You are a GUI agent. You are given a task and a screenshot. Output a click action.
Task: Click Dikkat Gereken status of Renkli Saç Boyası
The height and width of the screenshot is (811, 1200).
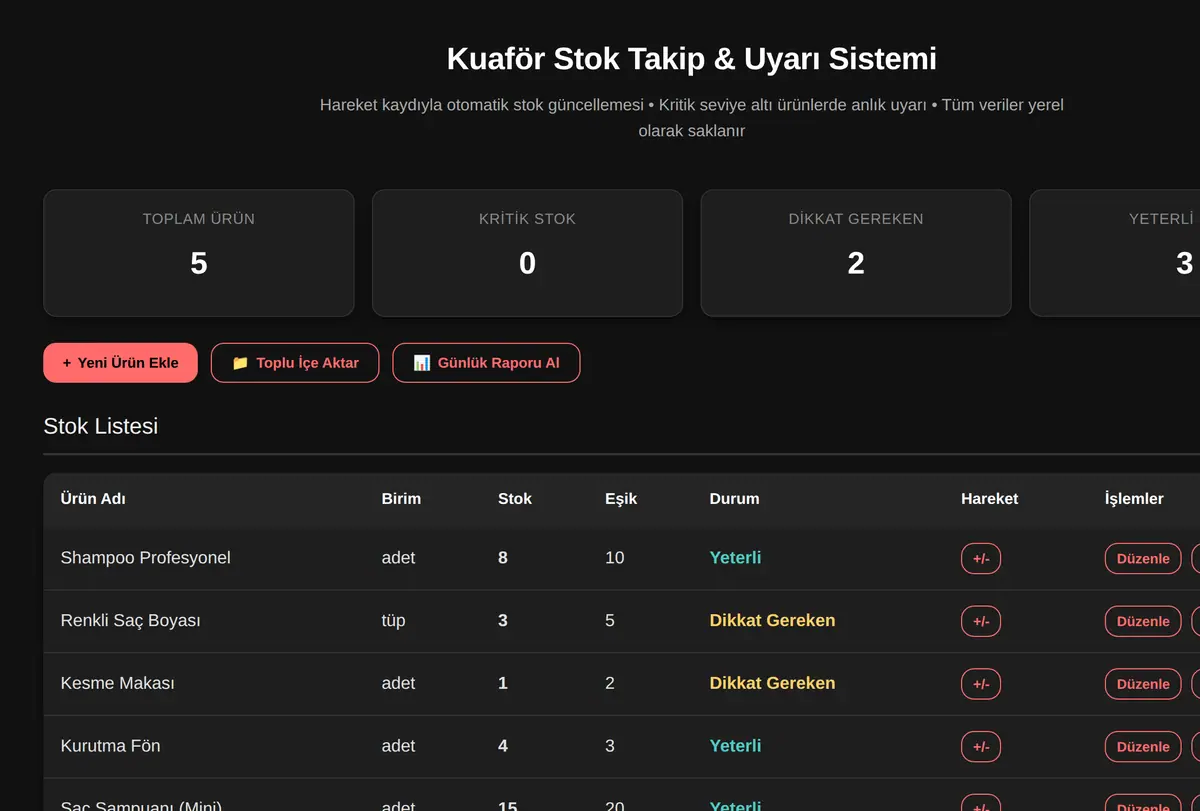772,620
